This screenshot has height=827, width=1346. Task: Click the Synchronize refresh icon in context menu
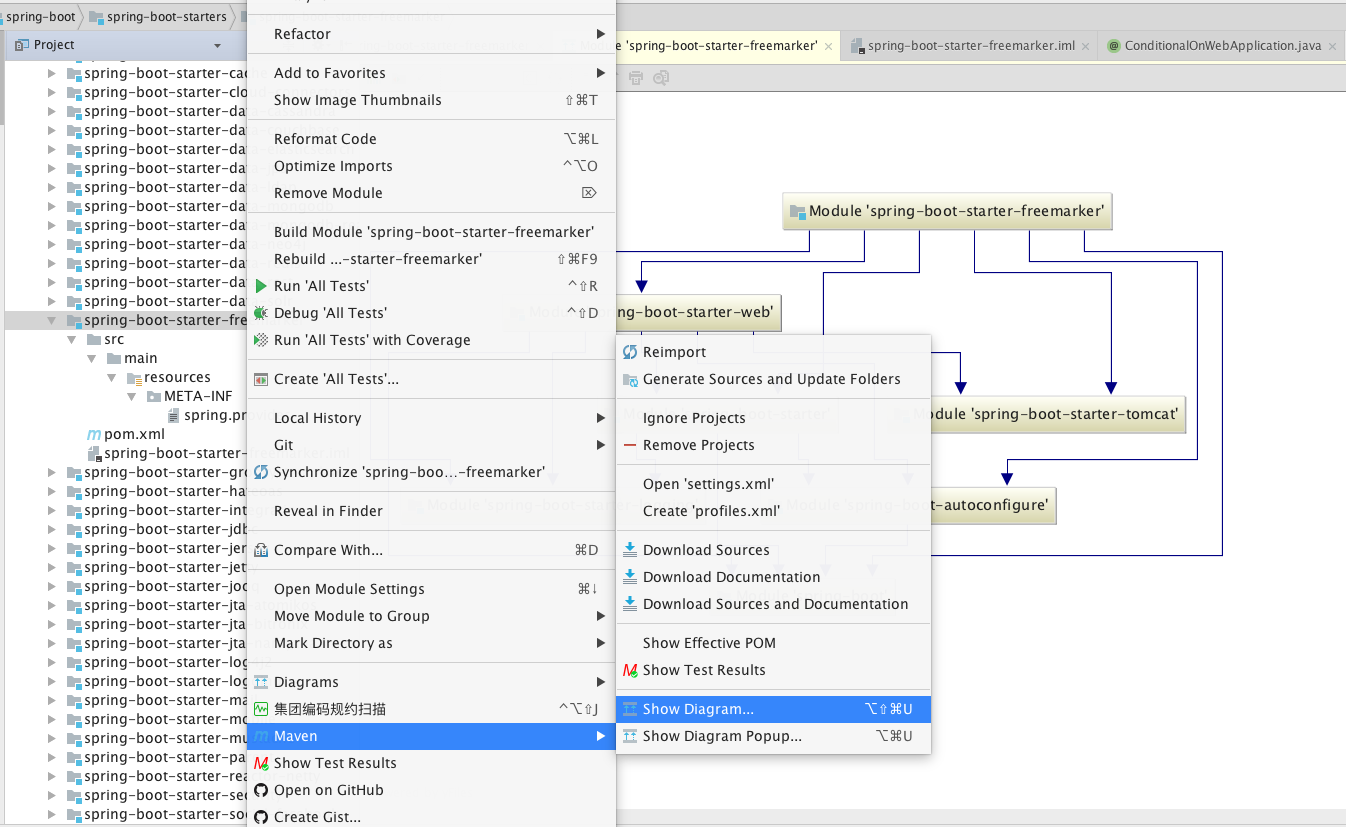click(x=261, y=472)
